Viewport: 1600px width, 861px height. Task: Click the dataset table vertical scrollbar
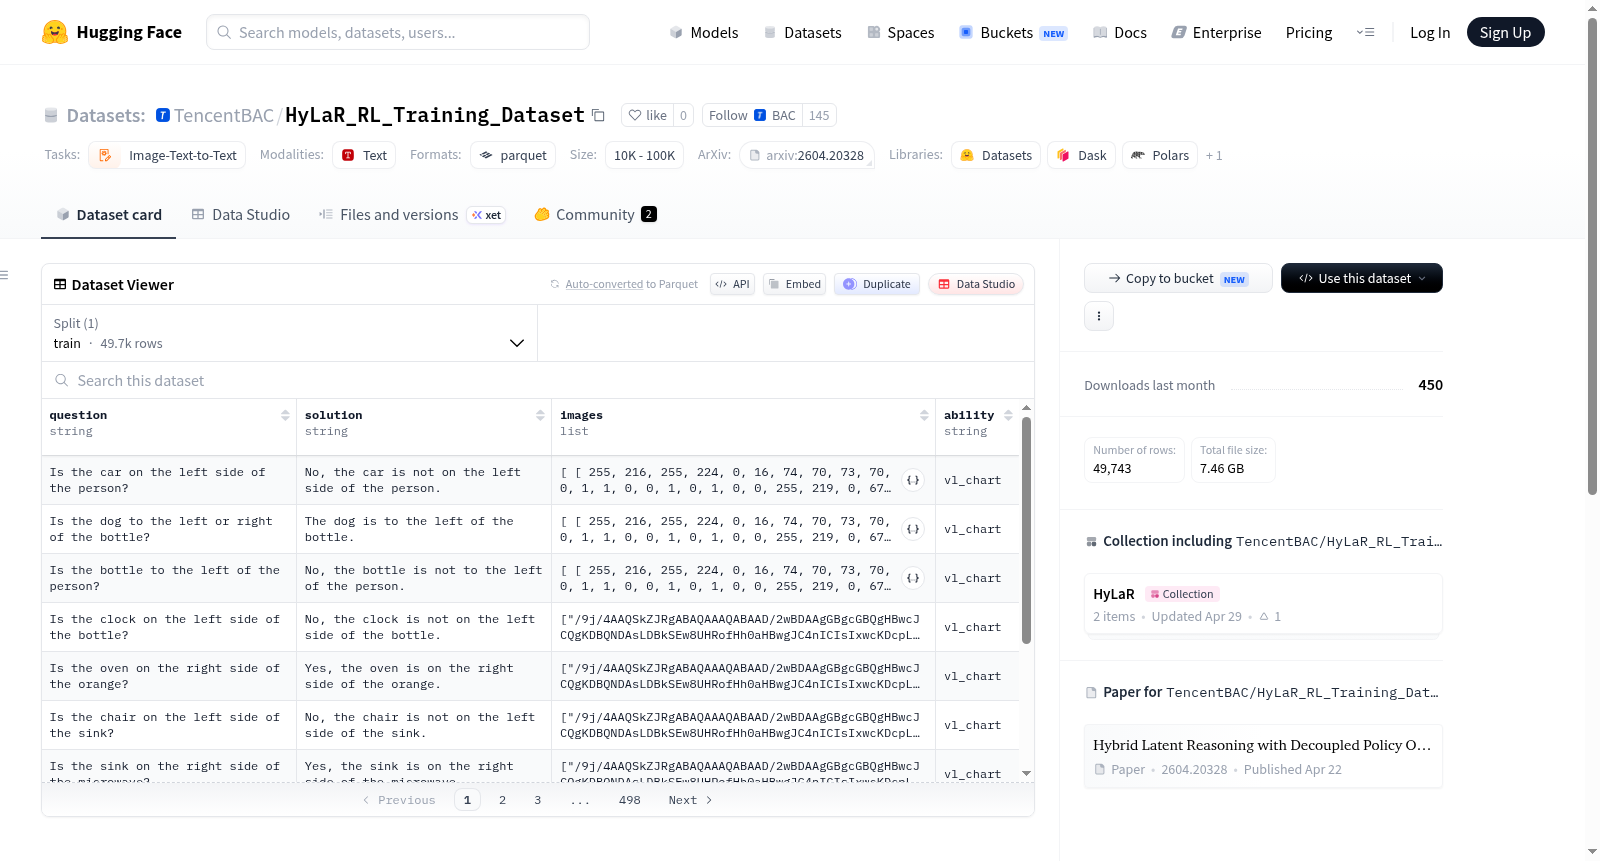coord(1026,530)
